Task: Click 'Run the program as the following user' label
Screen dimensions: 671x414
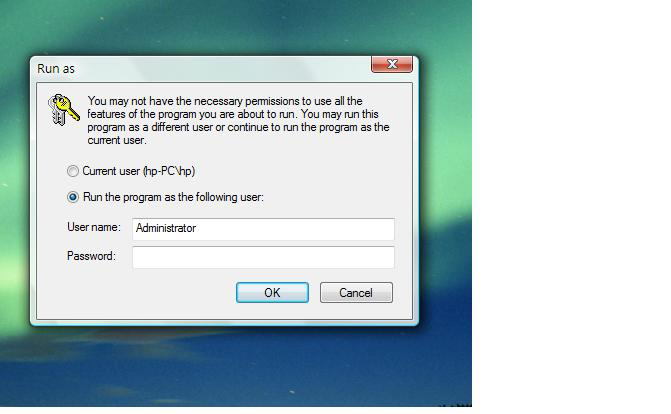Action: 173,197
